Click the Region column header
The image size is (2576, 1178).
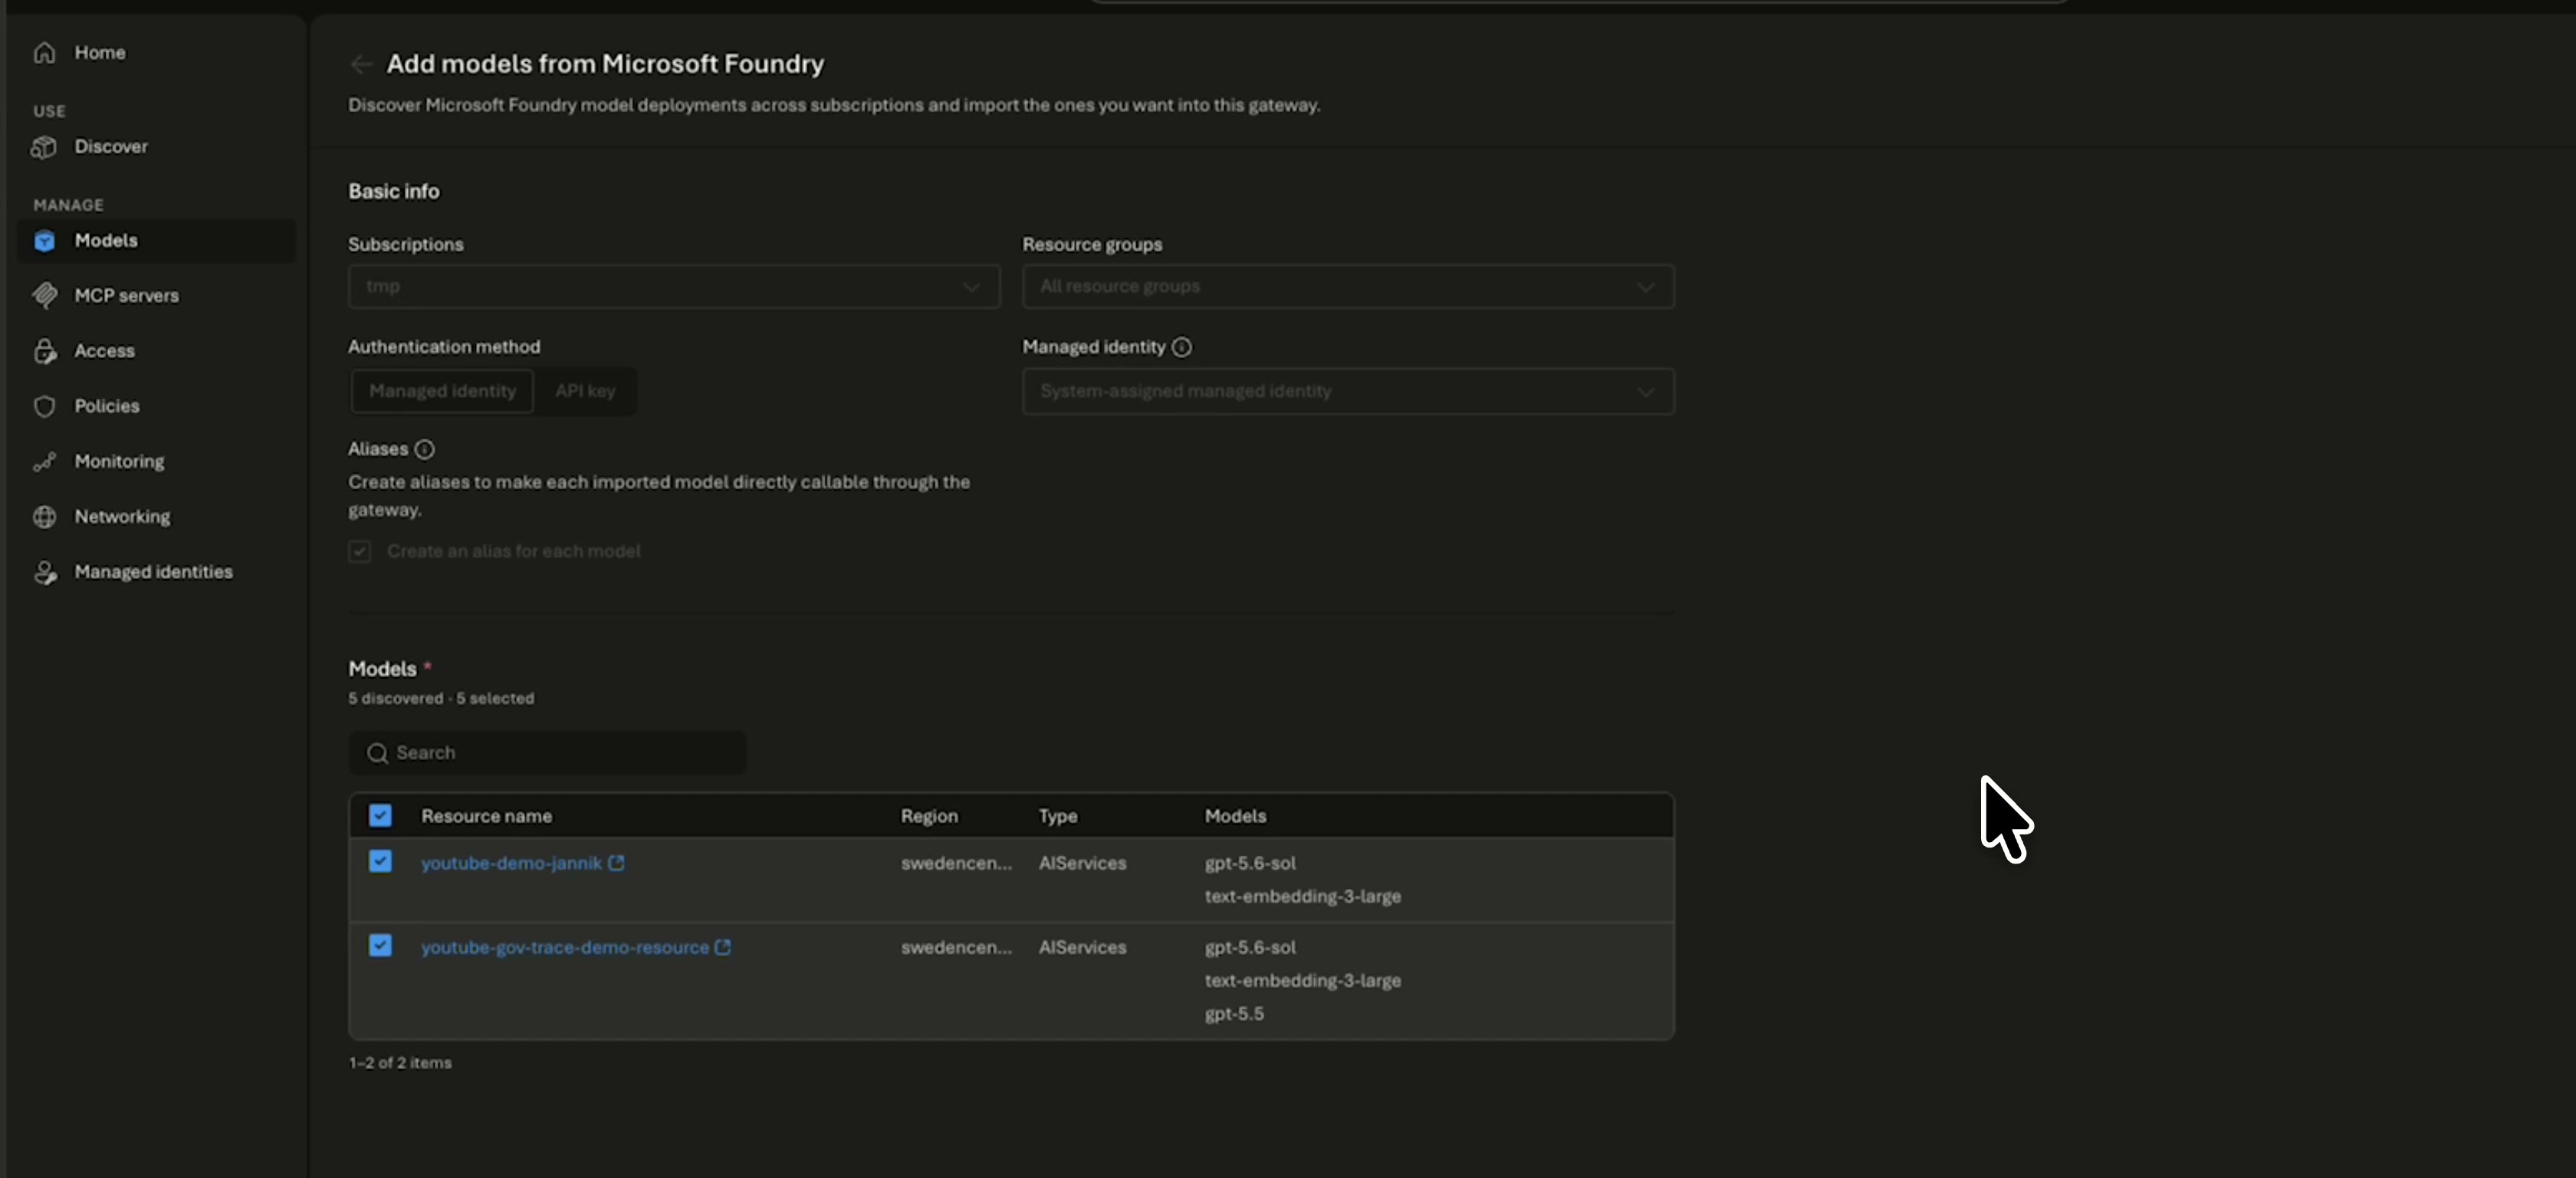(x=929, y=816)
